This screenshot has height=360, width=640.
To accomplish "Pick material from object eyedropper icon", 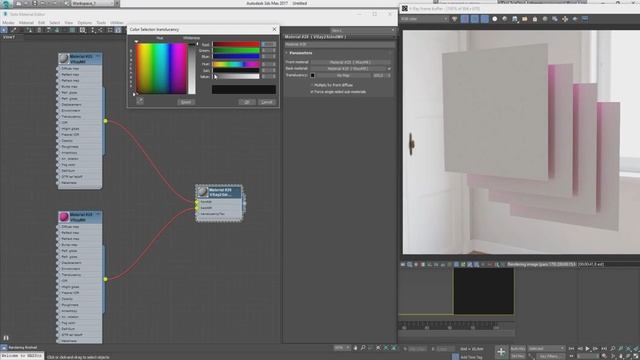I will 13,30.
